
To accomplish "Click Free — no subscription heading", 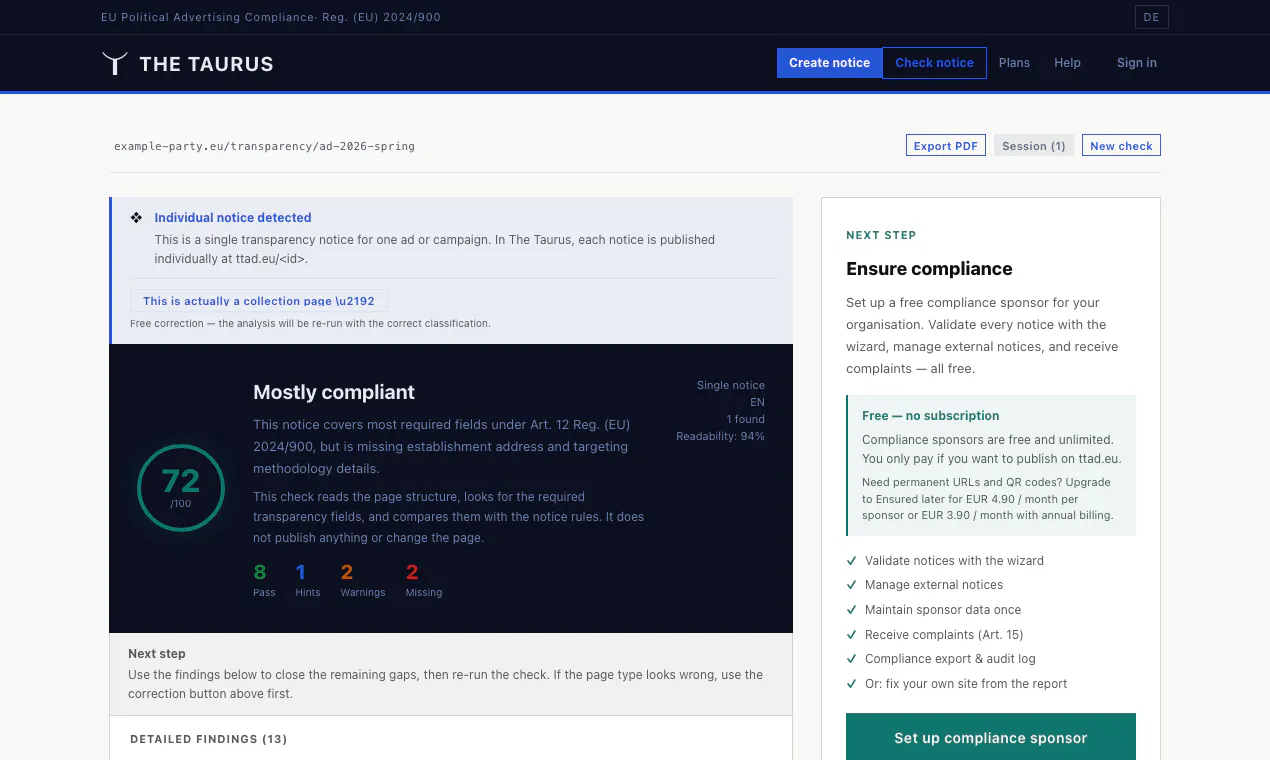I will pos(930,415).
